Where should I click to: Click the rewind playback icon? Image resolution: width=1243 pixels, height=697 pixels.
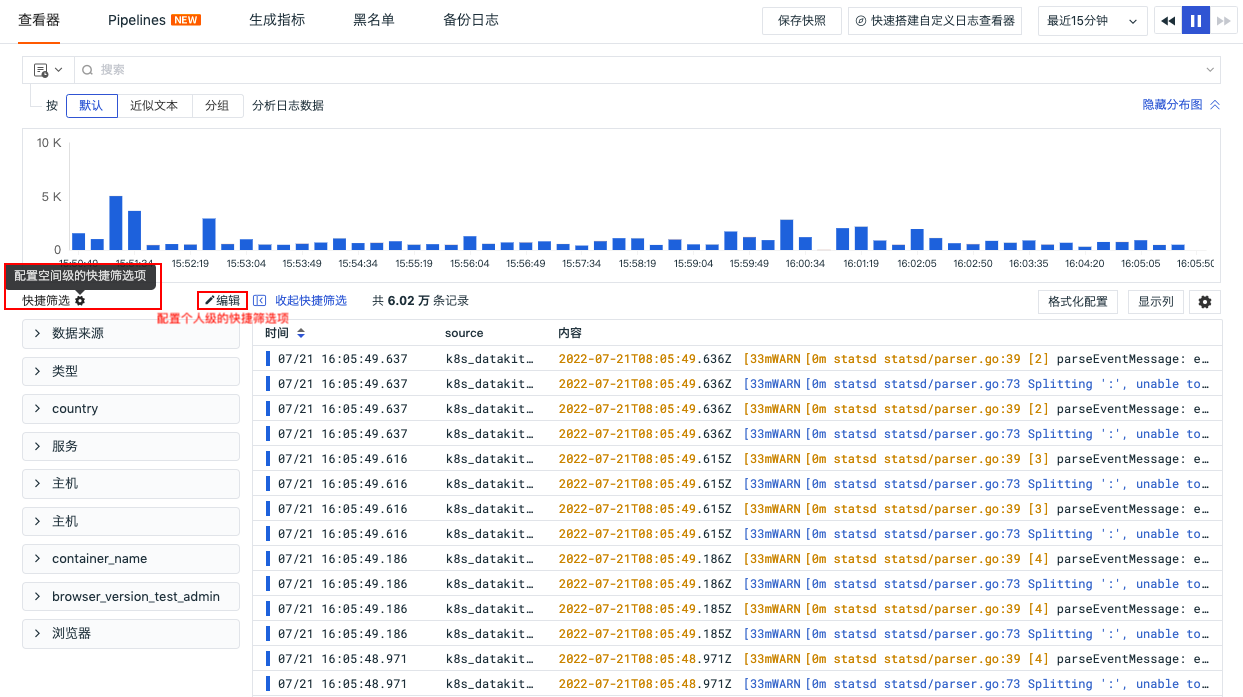tap(1168, 21)
